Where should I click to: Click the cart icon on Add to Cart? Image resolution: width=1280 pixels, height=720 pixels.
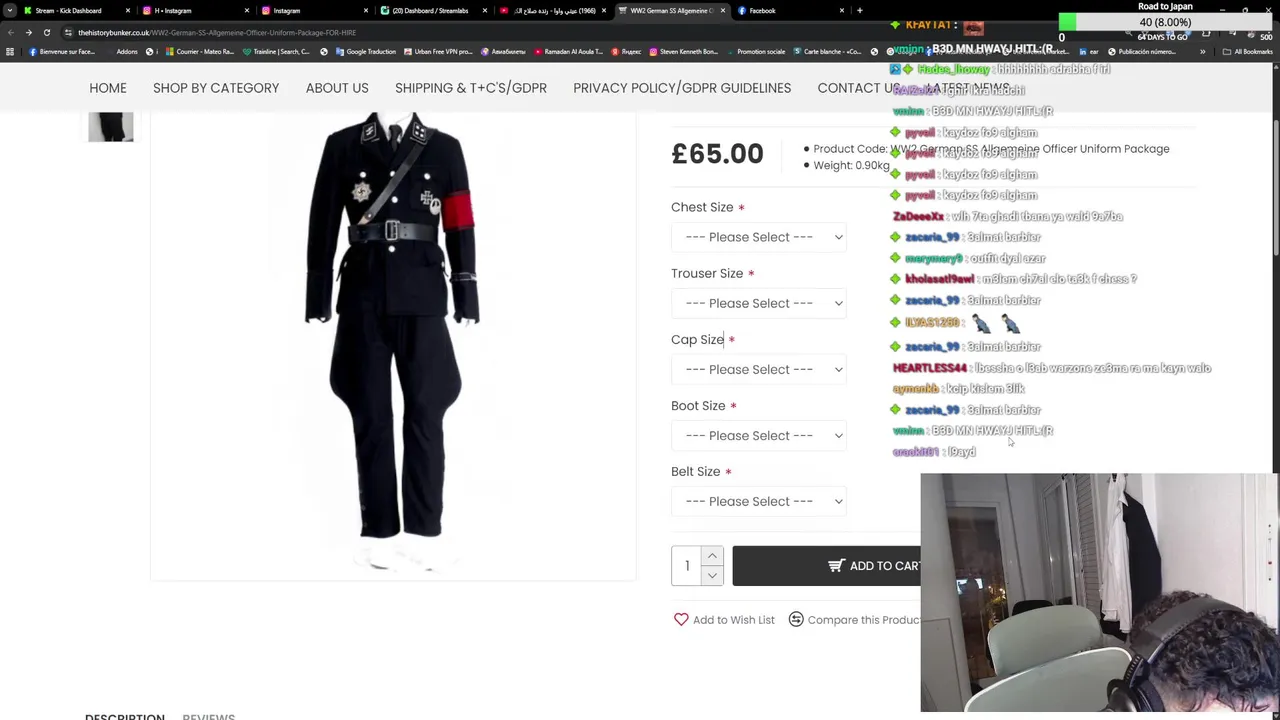[x=836, y=566]
